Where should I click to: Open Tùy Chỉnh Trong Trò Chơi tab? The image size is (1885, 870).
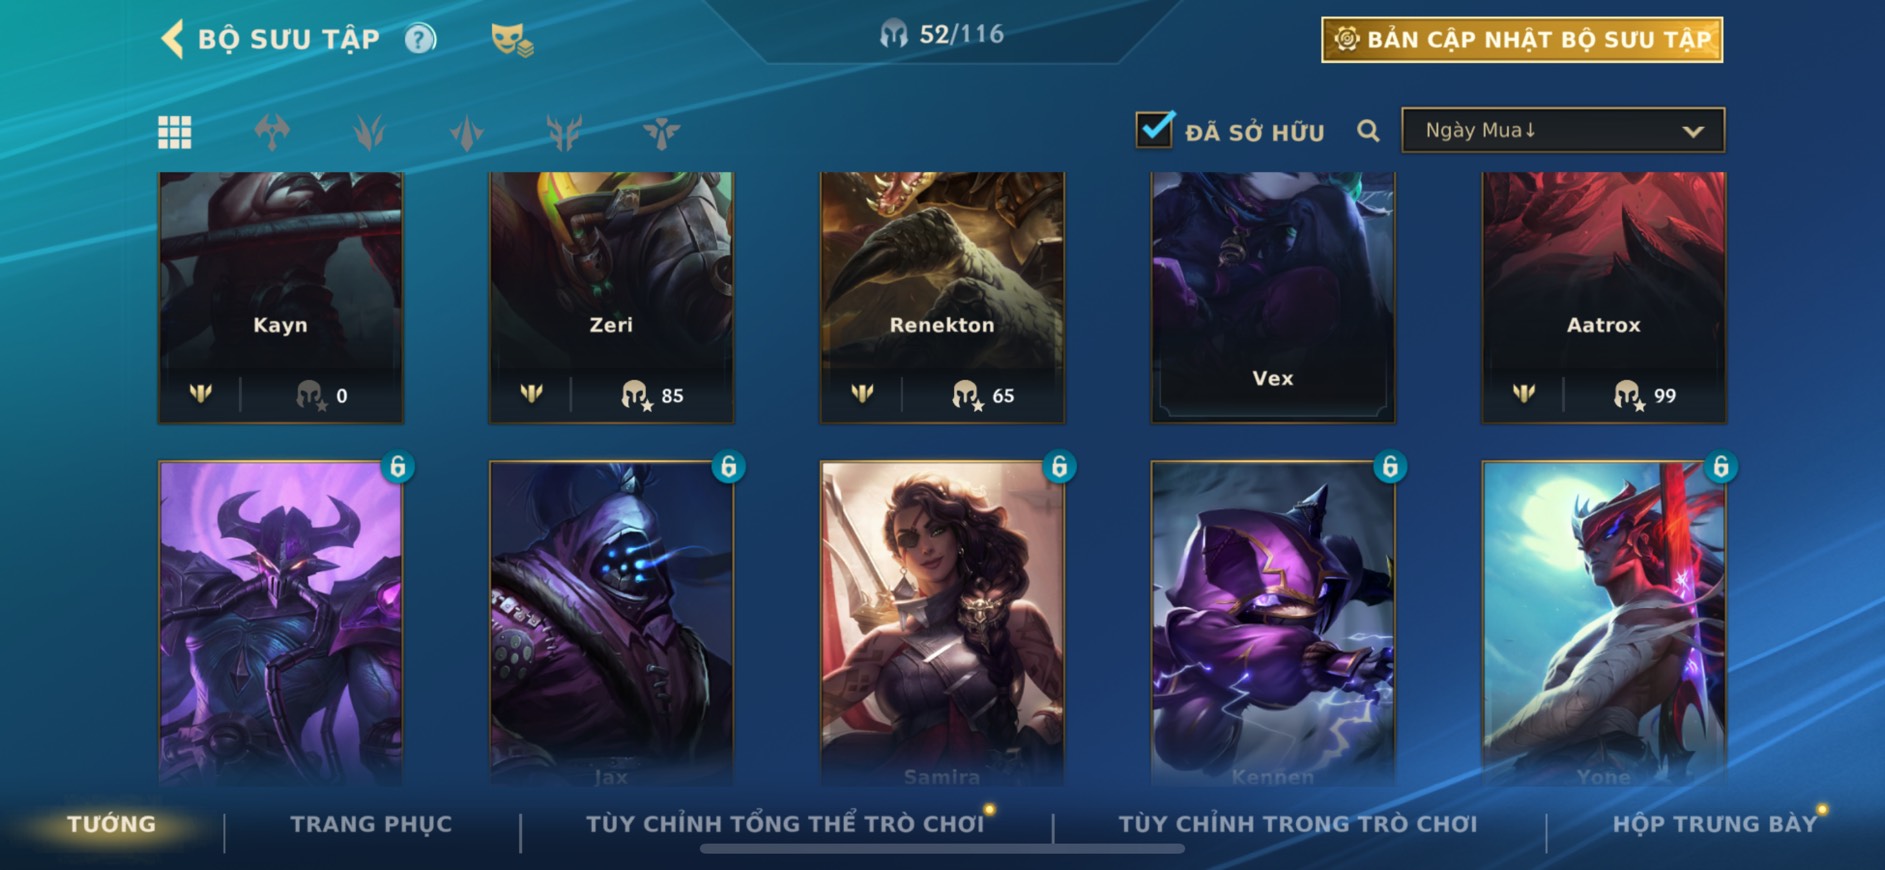tap(1298, 824)
